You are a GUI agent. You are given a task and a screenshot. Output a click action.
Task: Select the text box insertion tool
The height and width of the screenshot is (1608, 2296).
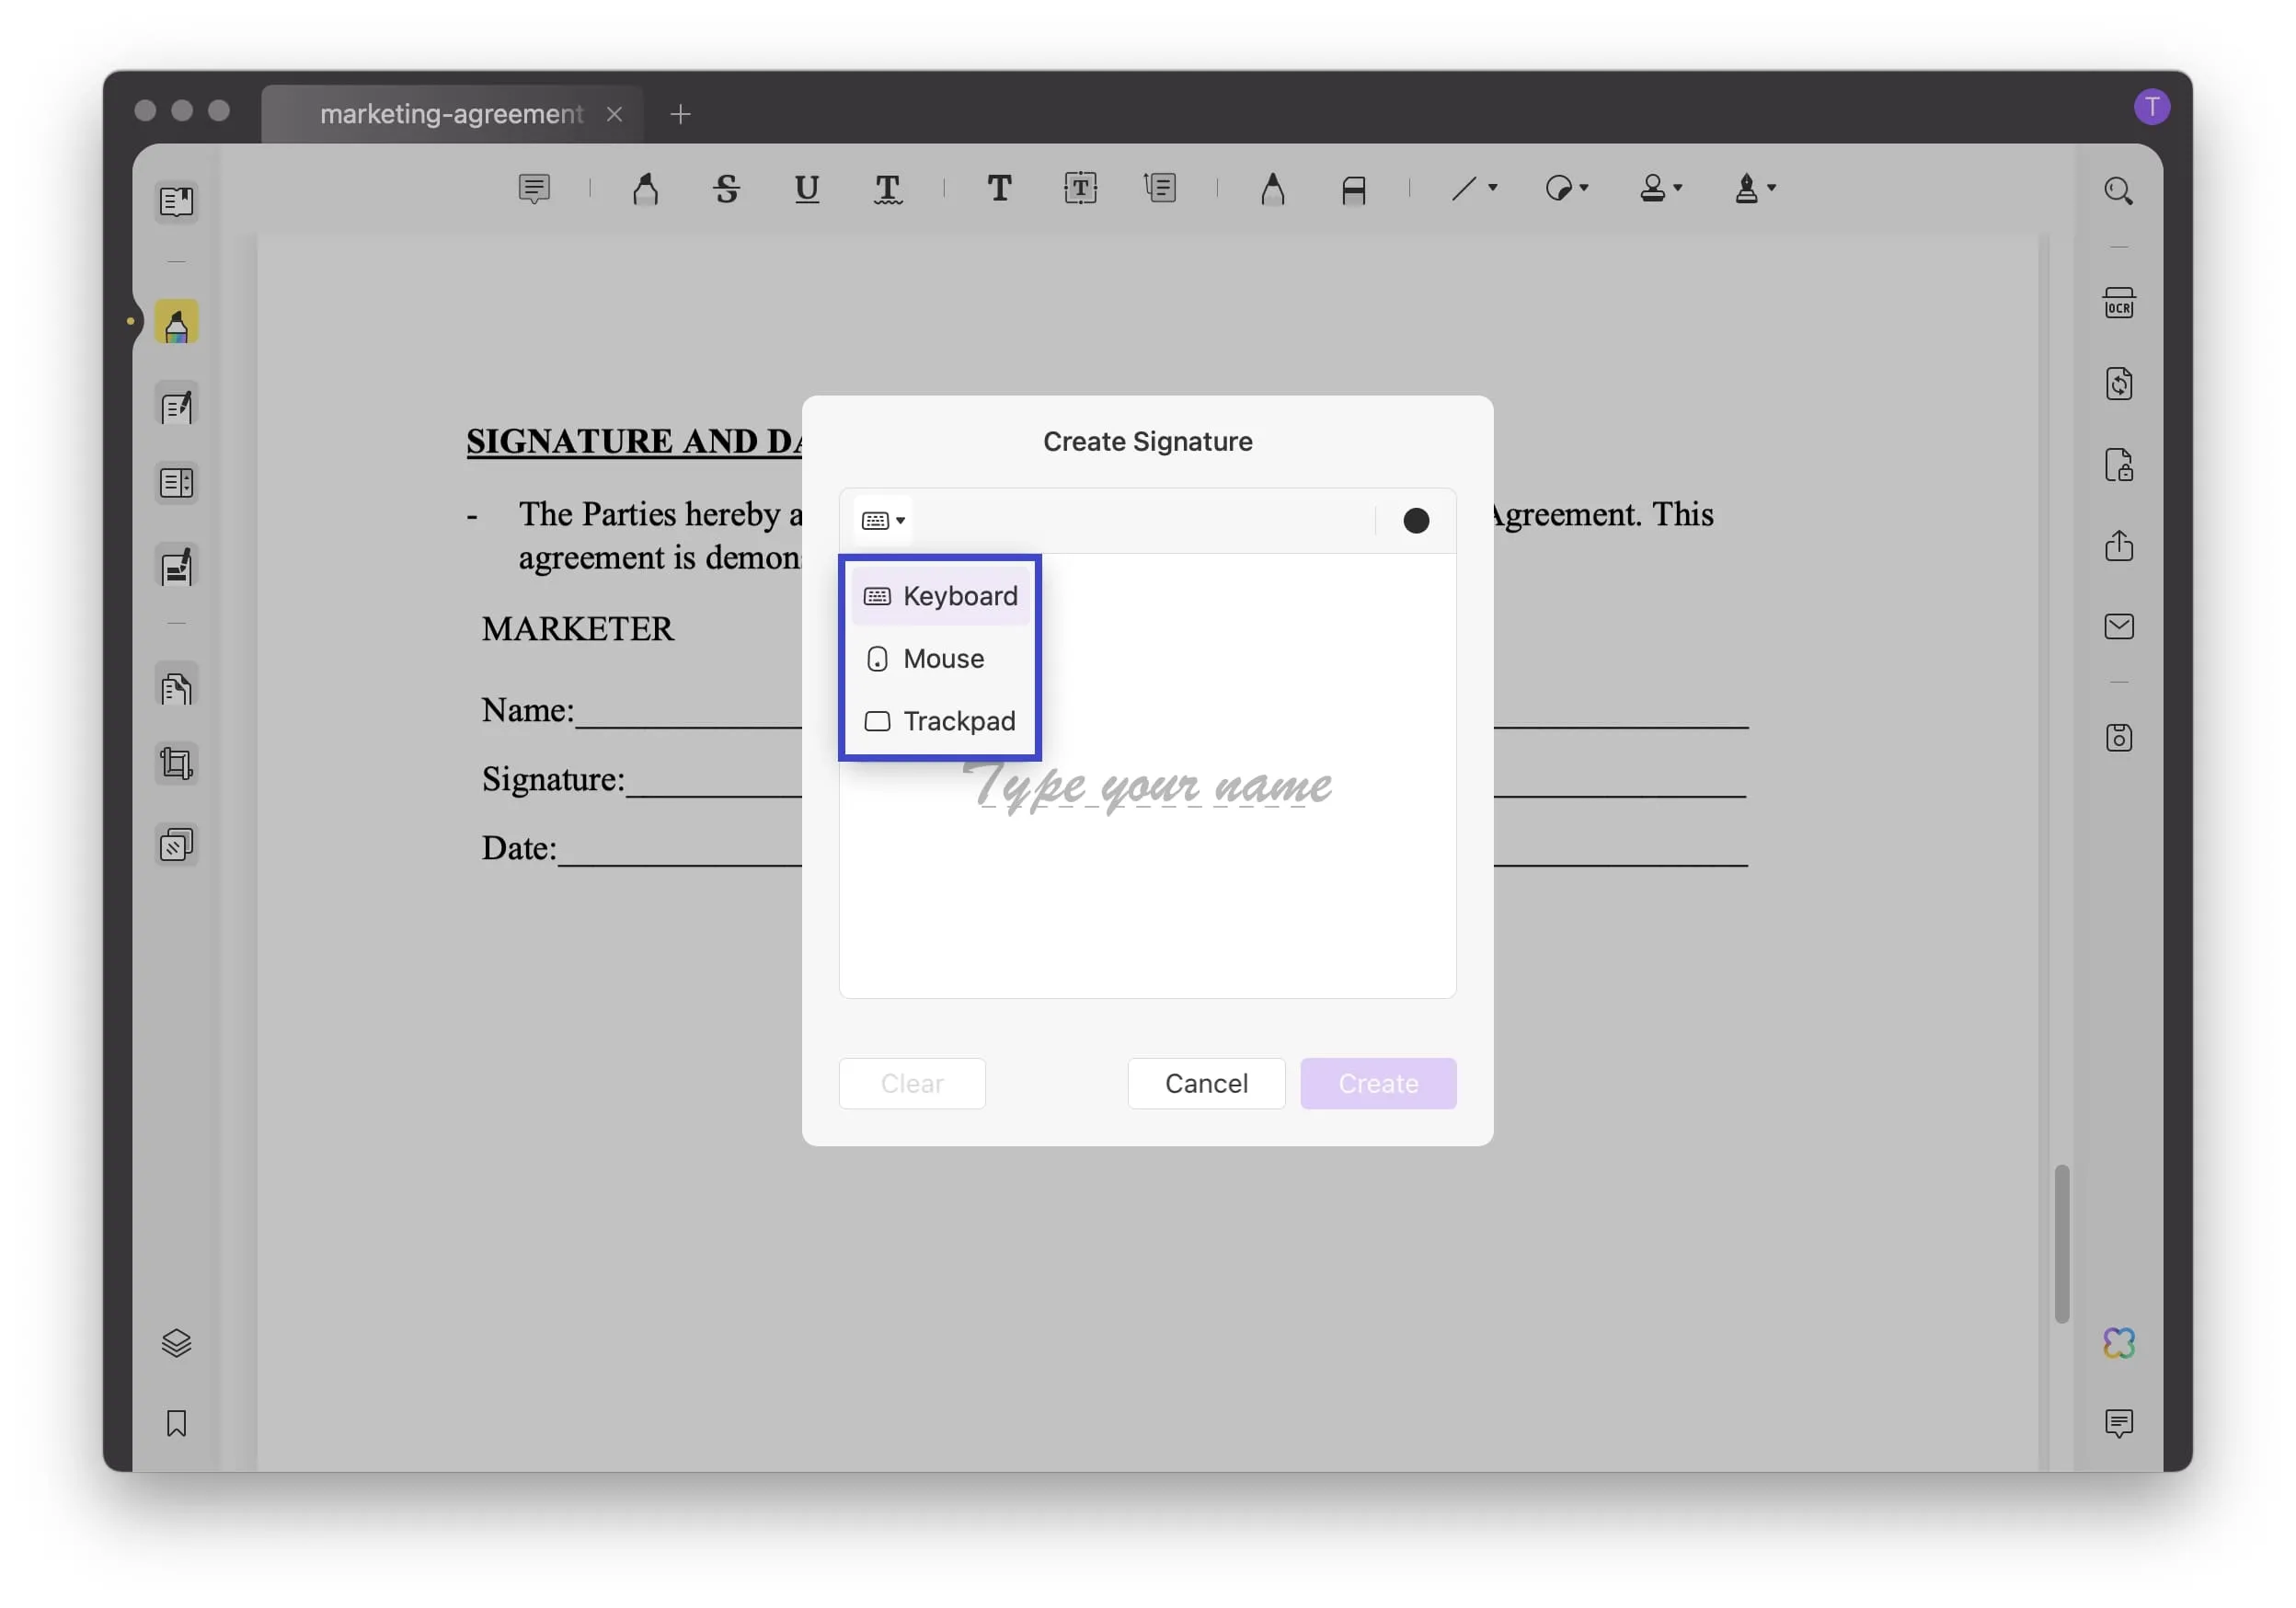point(1078,189)
